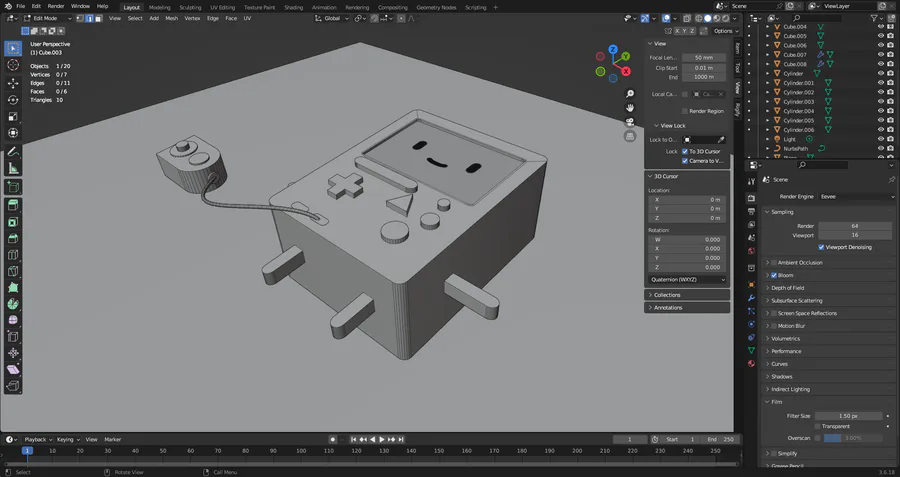Open the Render Engine Eevee dropdown
This screenshot has width=900, height=477.
(856, 197)
